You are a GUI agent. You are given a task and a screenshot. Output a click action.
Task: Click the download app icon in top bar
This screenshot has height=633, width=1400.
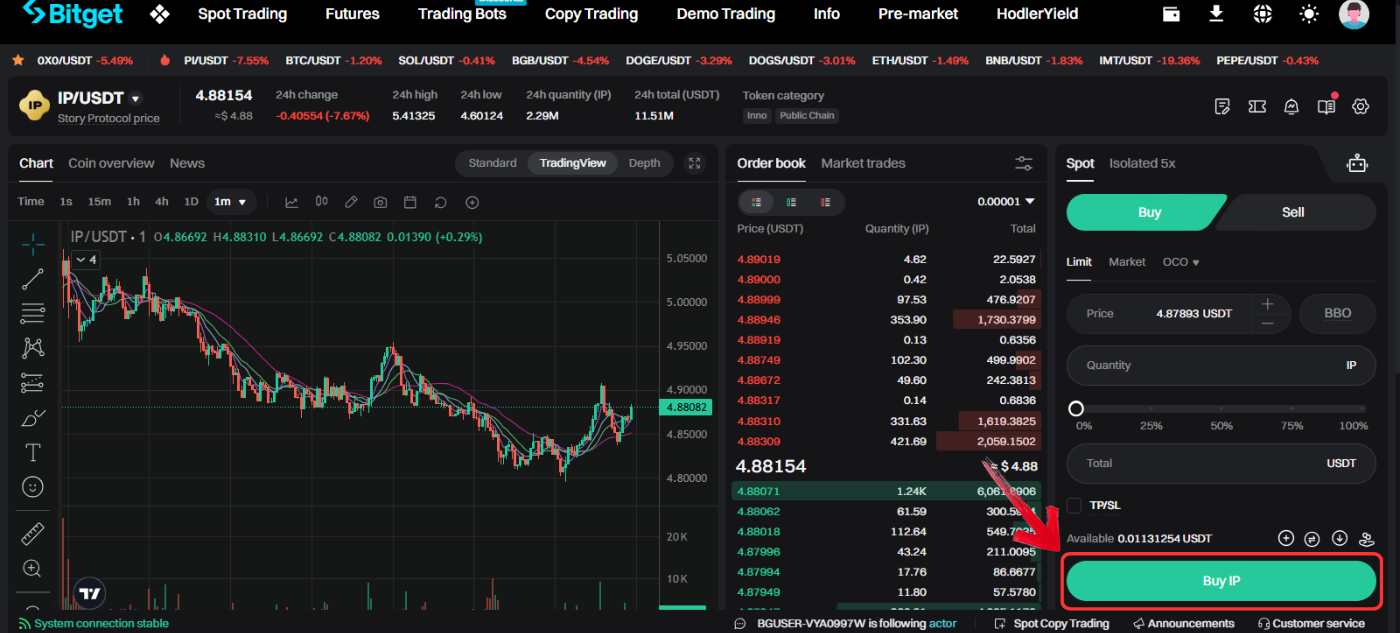click(1216, 13)
